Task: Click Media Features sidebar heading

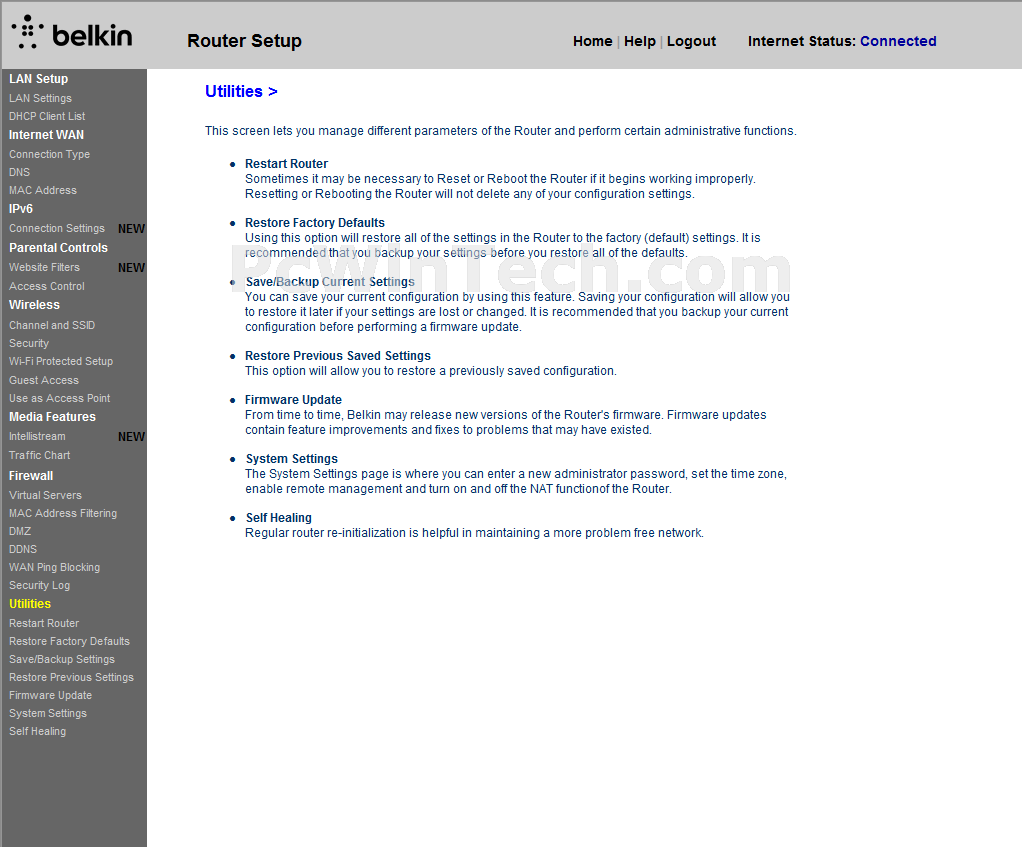Action: coord(52,417)
